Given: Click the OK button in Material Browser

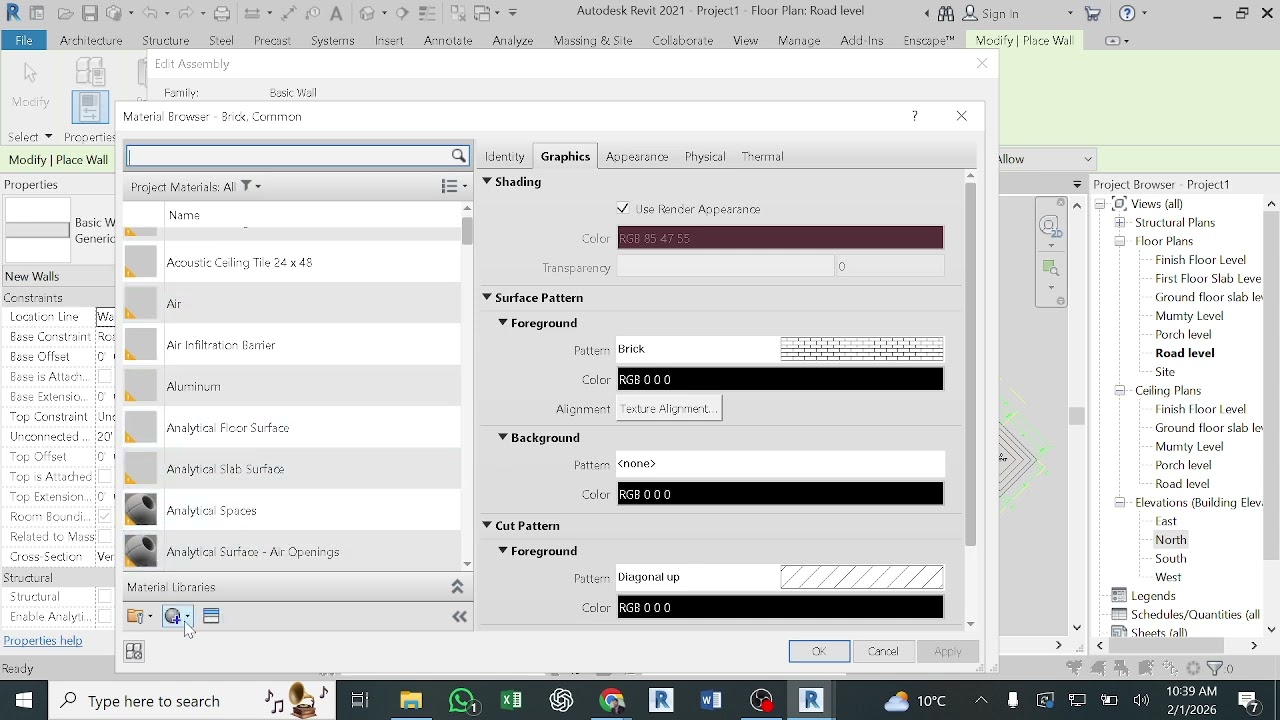Looking at the screenshot, I should (x=819, y=652).
